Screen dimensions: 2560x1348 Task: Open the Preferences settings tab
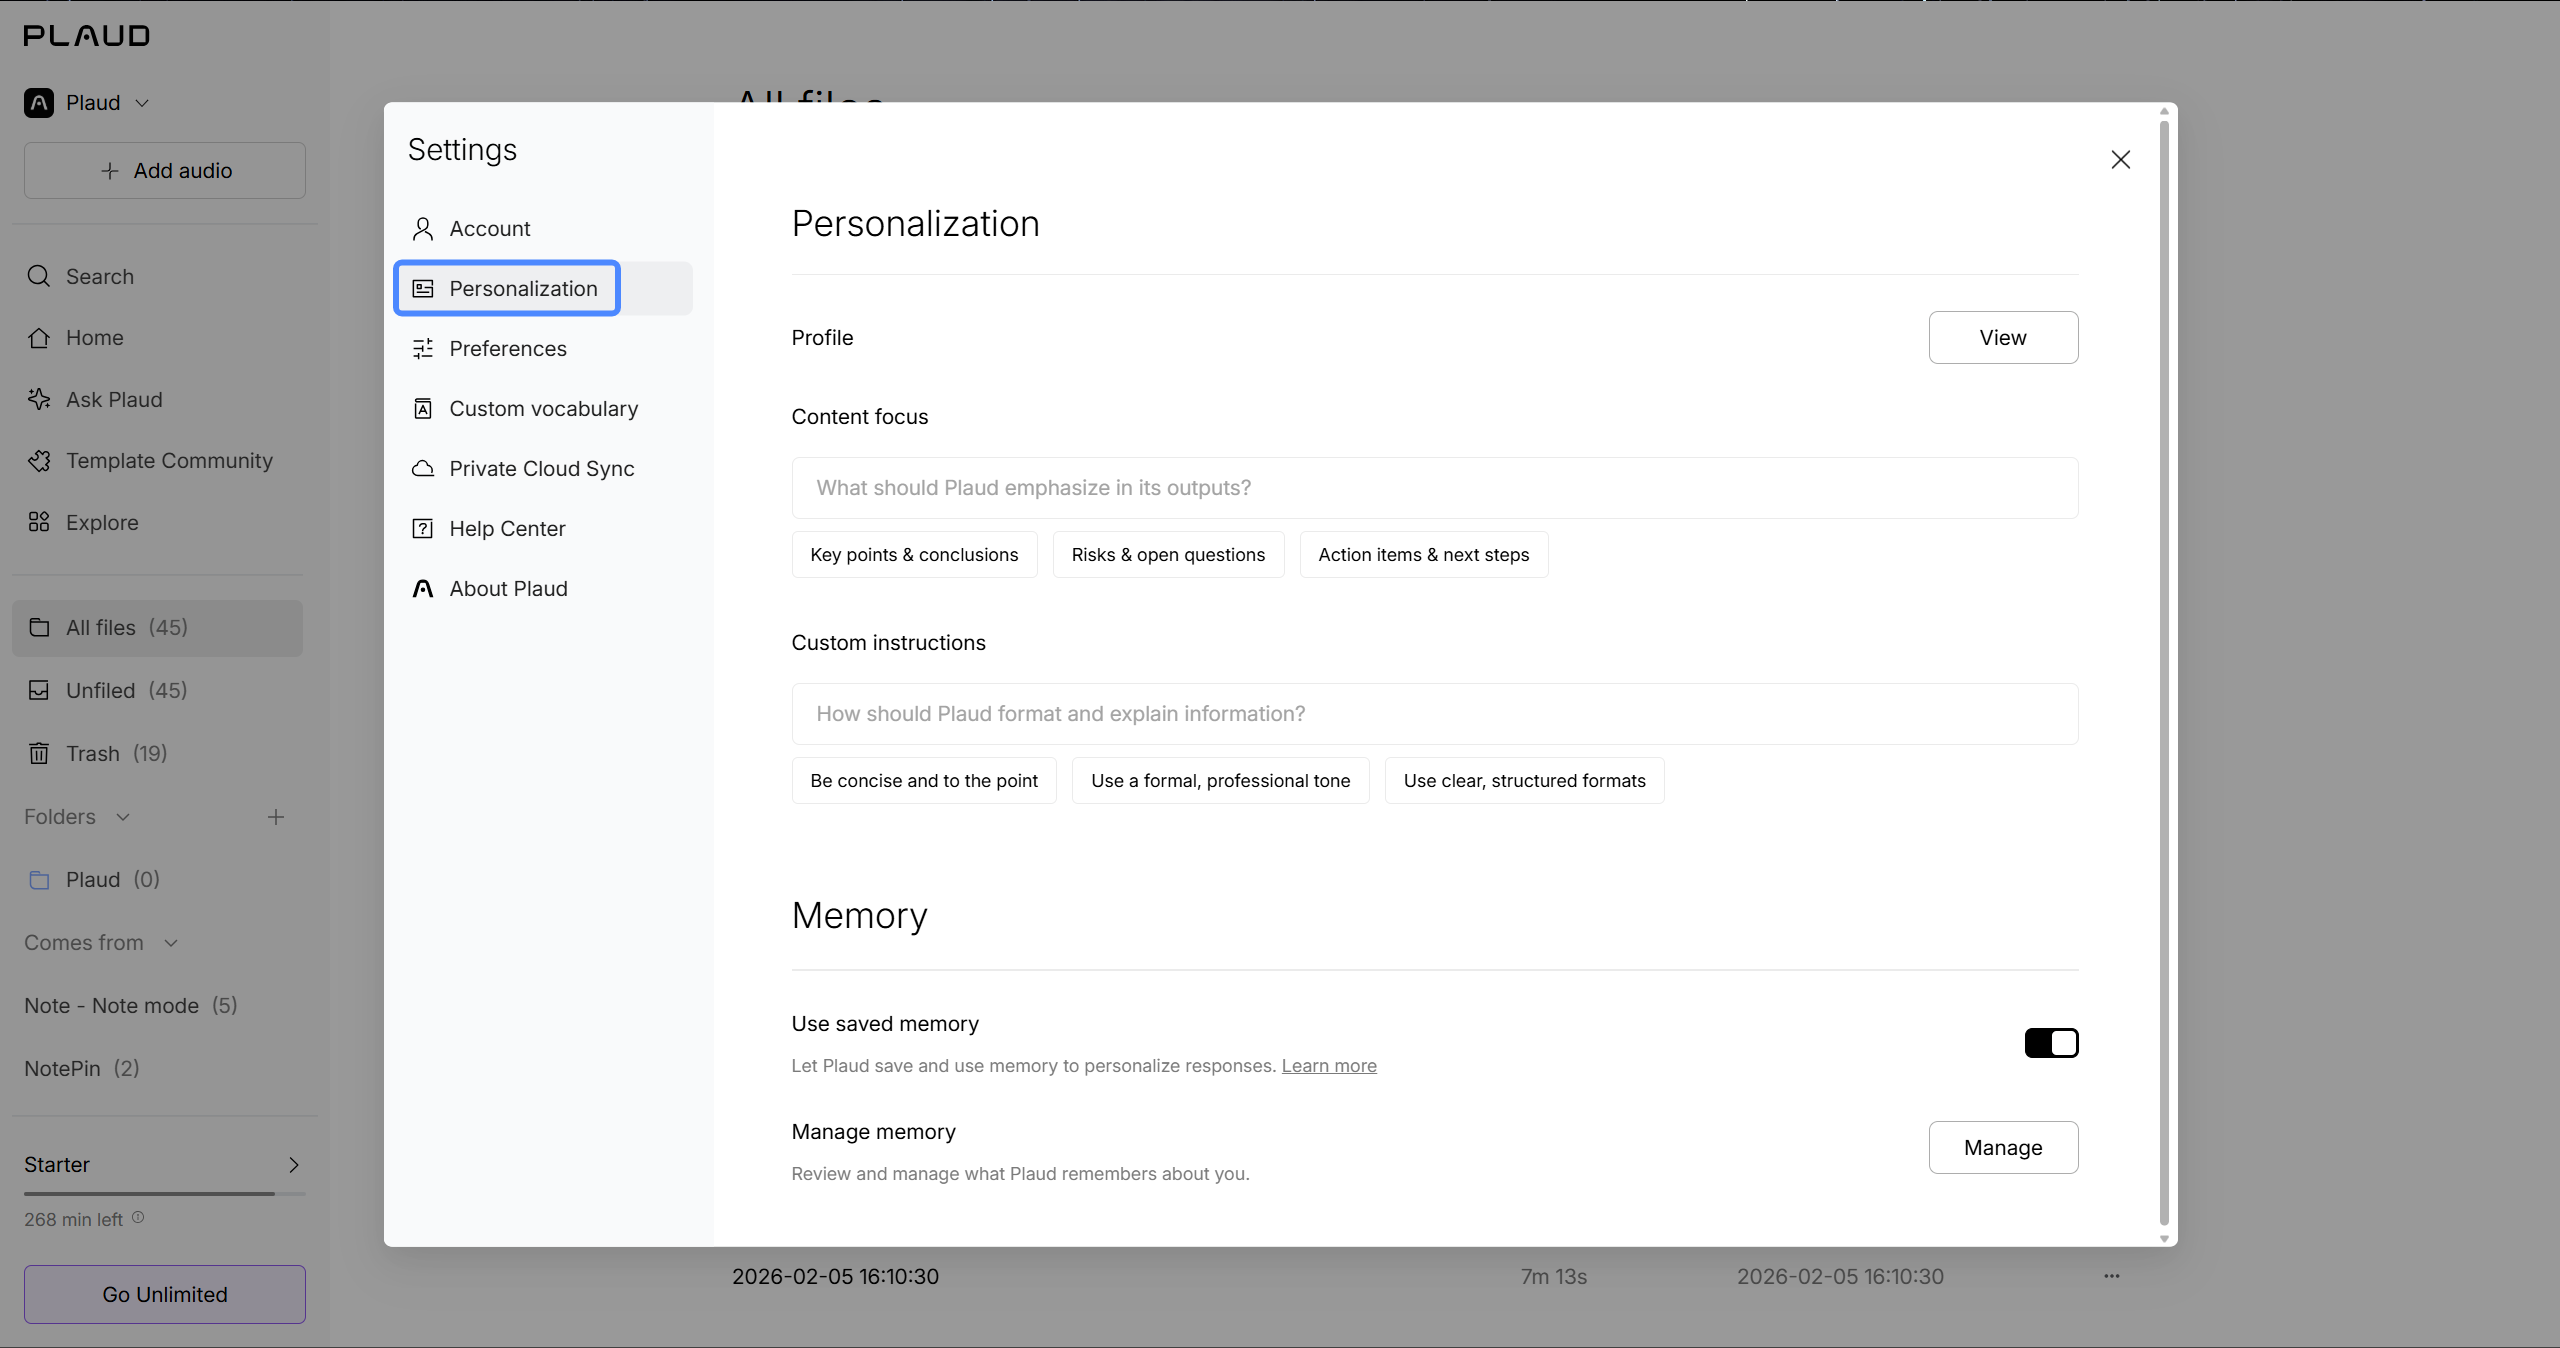(x=544, y=349)
